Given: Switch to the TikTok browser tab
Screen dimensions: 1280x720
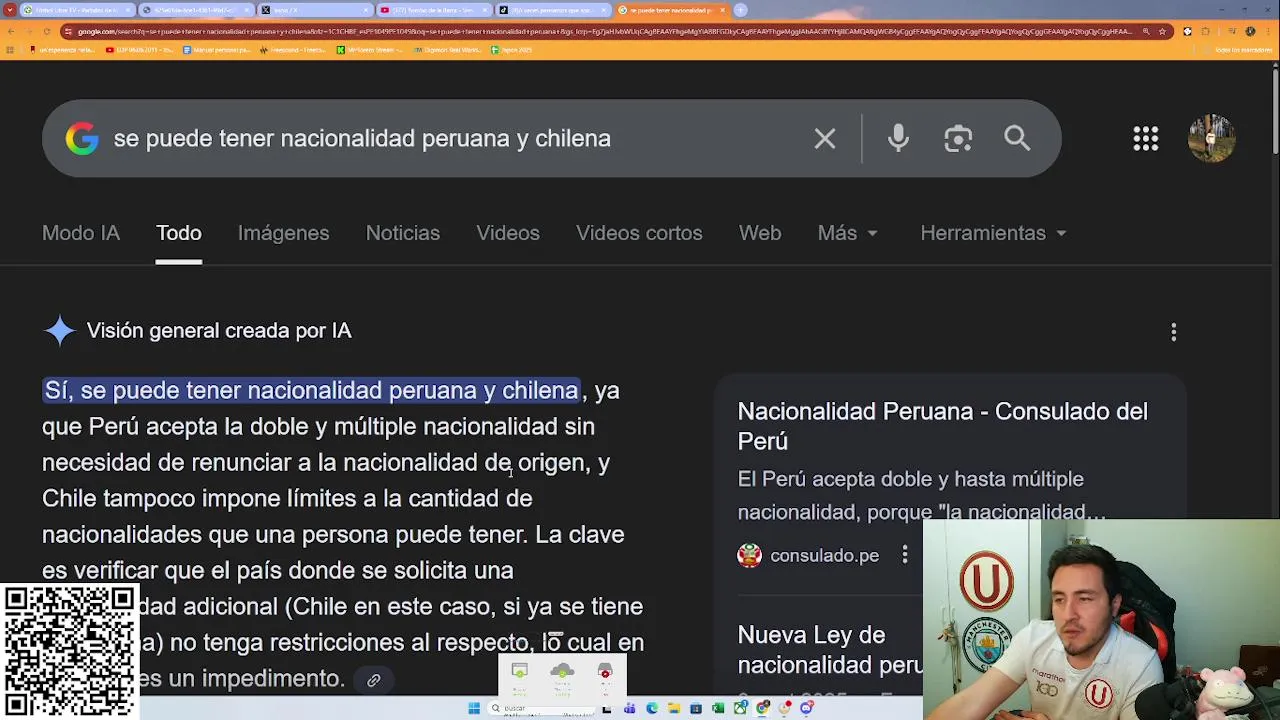Looking at the screenshot, I should (x=553, y=10).
